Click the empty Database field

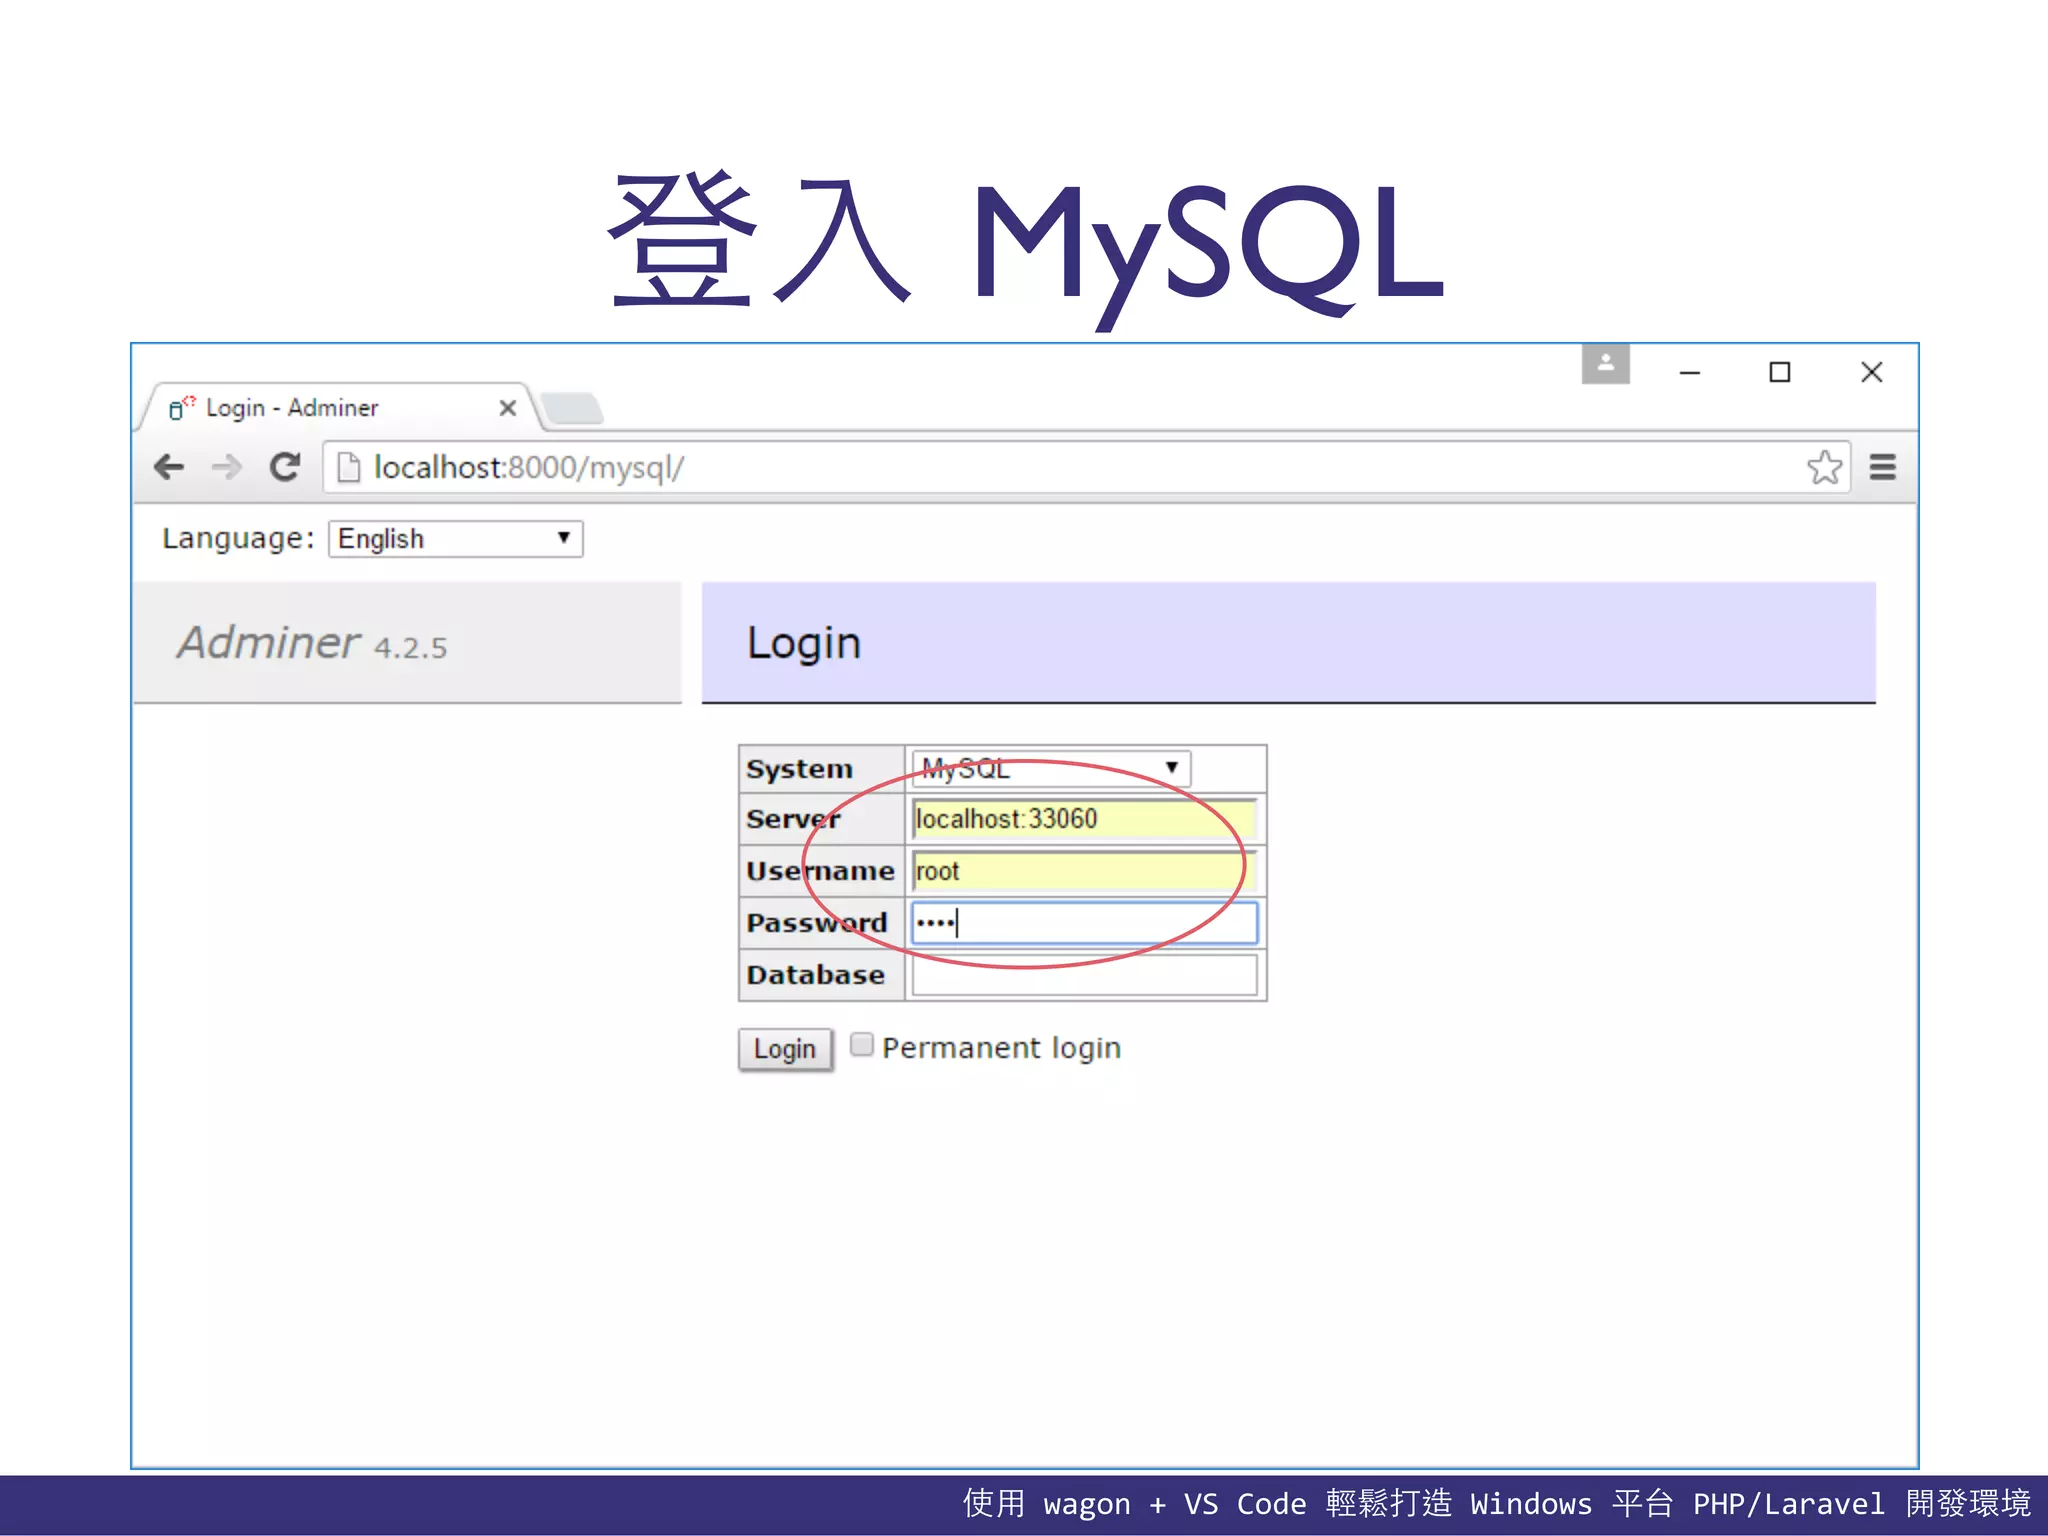pyautogui.click(x=1084, y=975)
